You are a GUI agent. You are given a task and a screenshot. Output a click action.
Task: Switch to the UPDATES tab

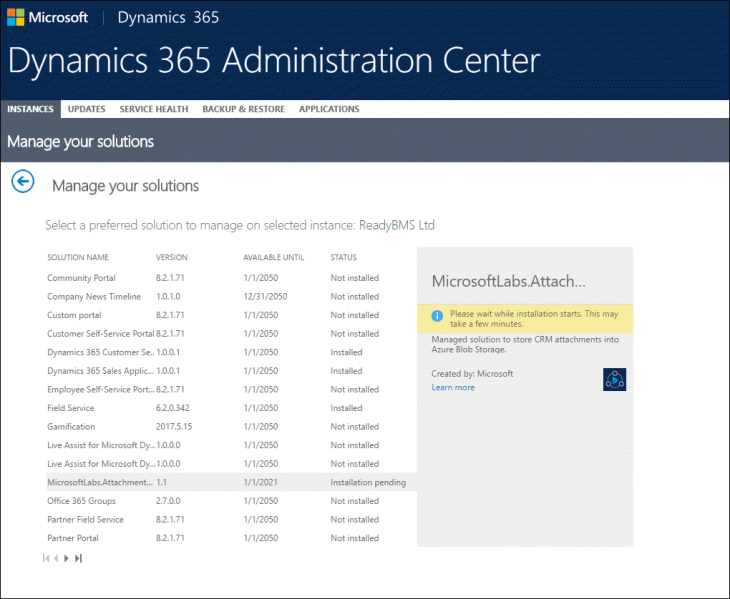pyautogui.click(x=87, y=109)
